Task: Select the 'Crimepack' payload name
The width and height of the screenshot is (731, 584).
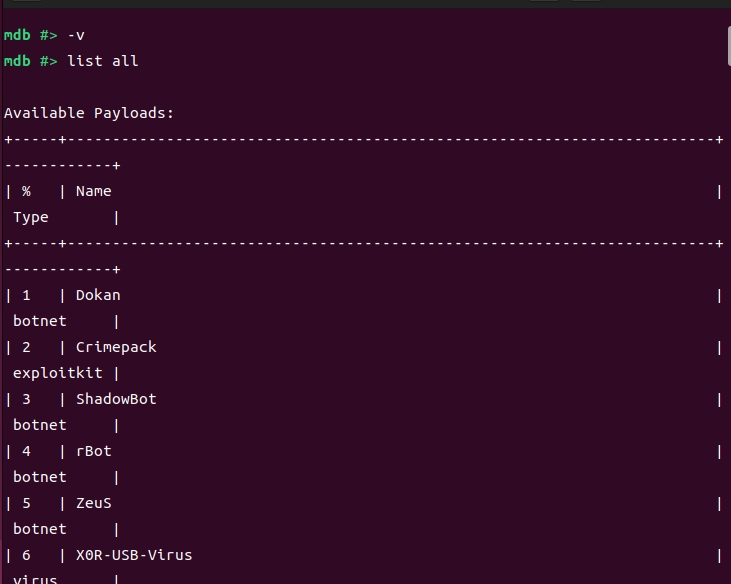Action: click(x=116, y=348)
